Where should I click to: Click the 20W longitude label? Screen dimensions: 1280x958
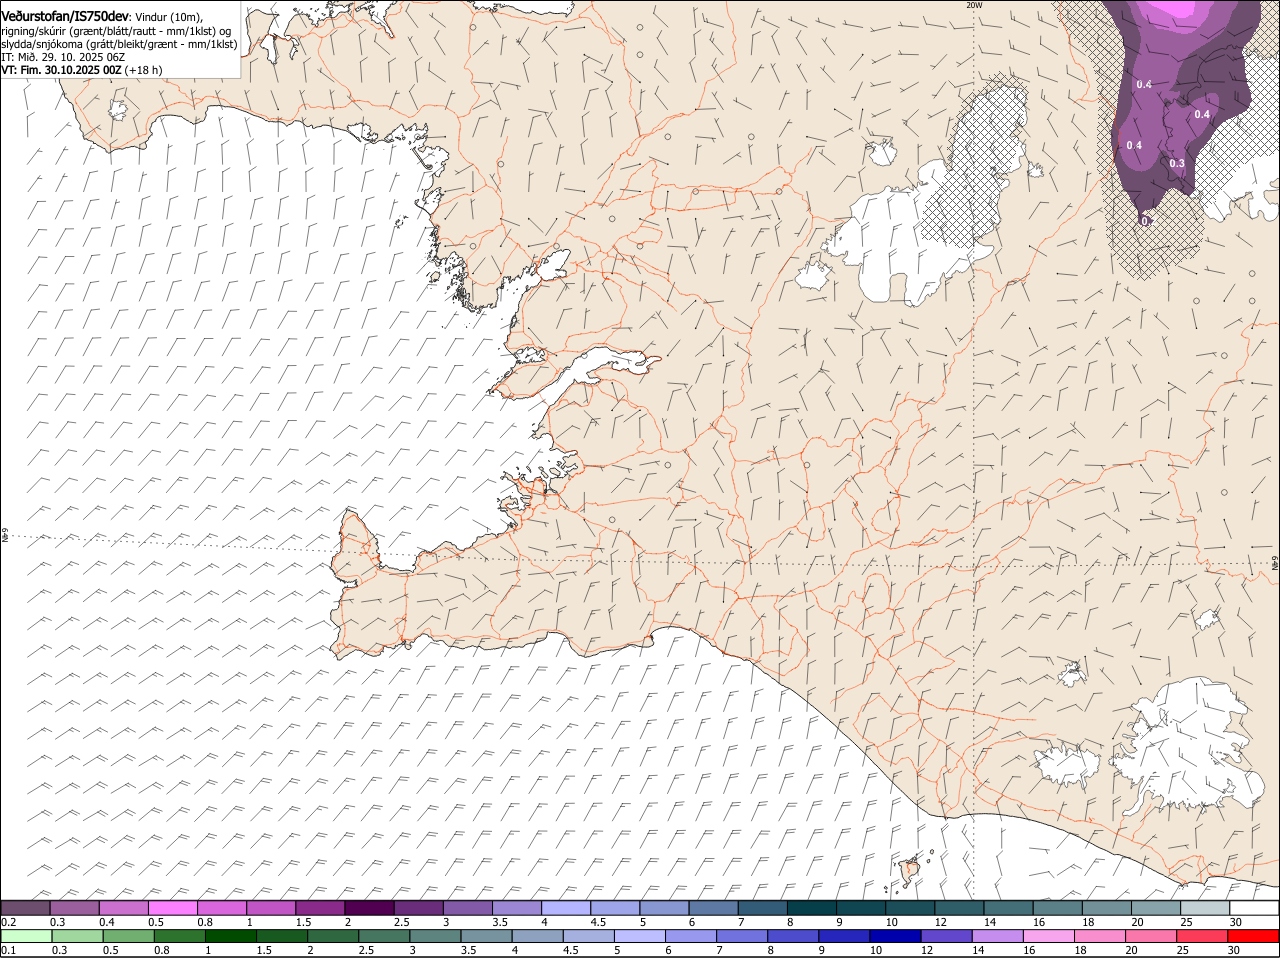(x=974, y=5)
